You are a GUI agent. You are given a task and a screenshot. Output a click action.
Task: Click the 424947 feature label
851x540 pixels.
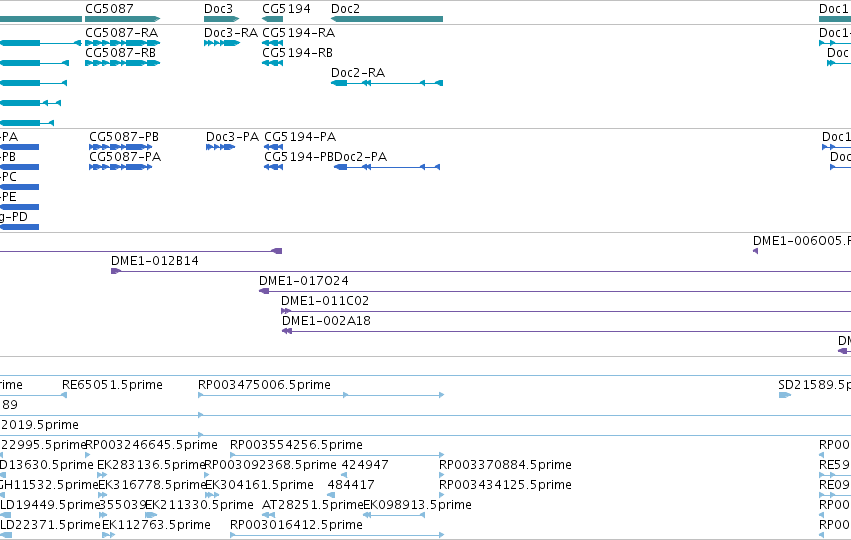[x=365, y=465]
